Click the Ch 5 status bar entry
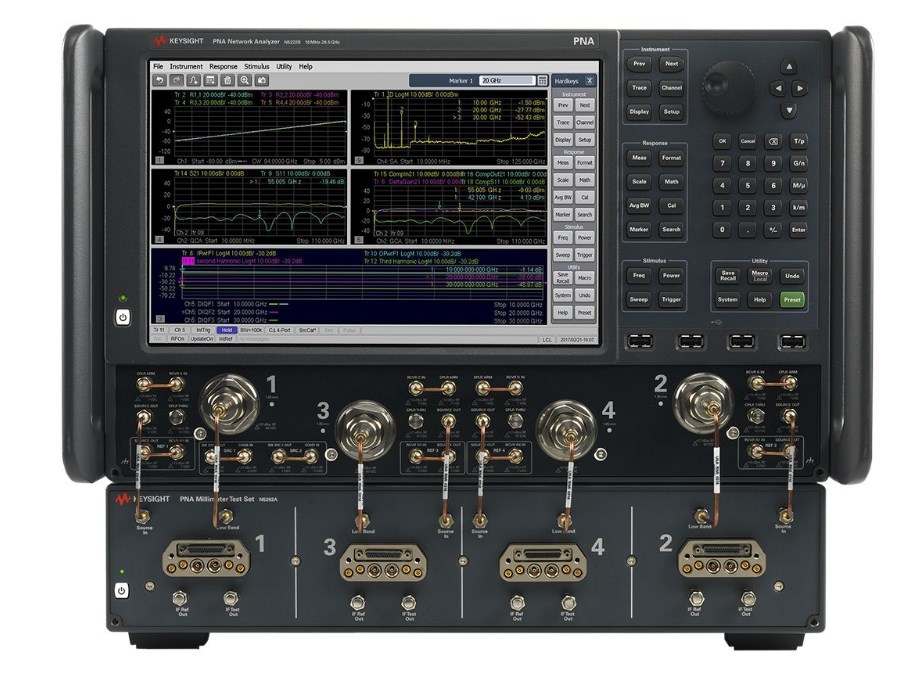The image size is (924, 693). [x=180, y=331]
